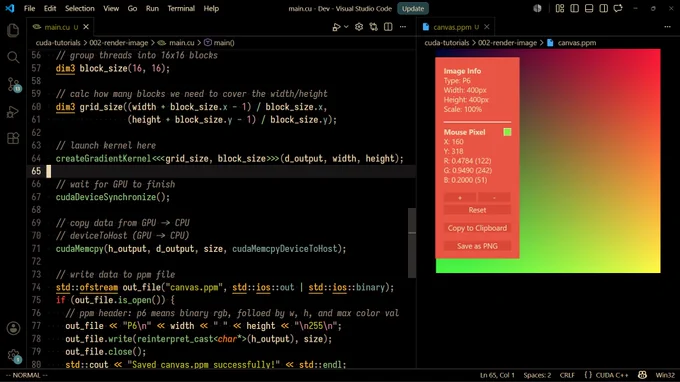
Task: Change CRLF line ending setting
Action: tap(567, 375)
